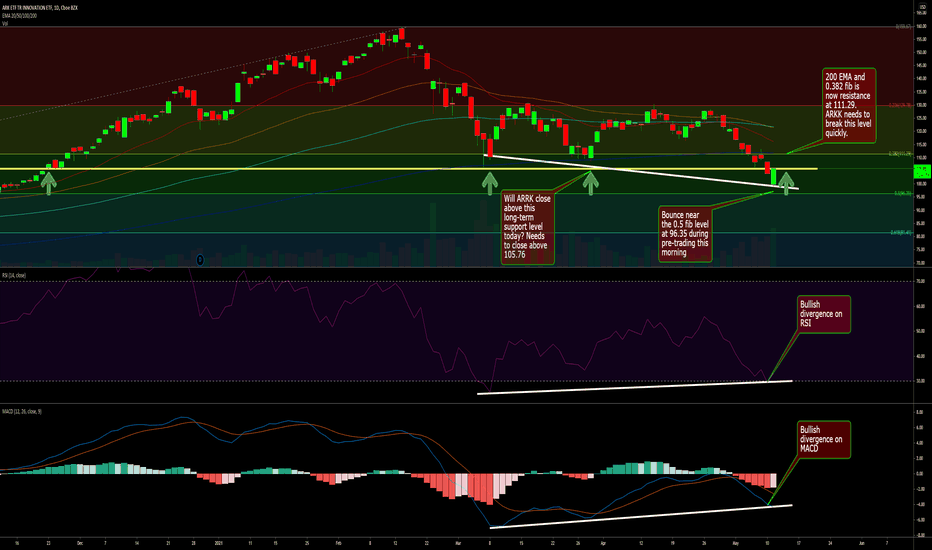The width and height of the screenshot is (932, 550).
Task: Click the May label on the time axis
Action: click(x=735, y=543)
